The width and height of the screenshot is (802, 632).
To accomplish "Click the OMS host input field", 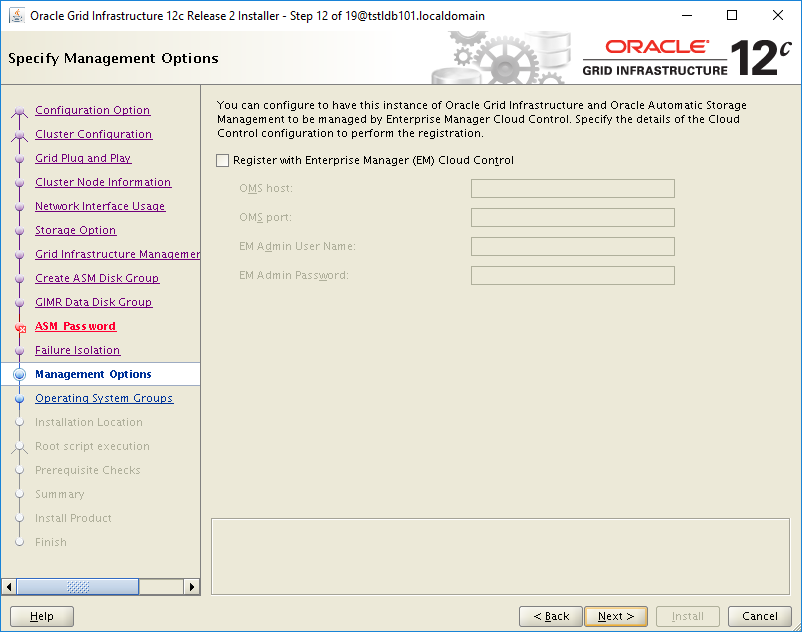I will [572, 188].
